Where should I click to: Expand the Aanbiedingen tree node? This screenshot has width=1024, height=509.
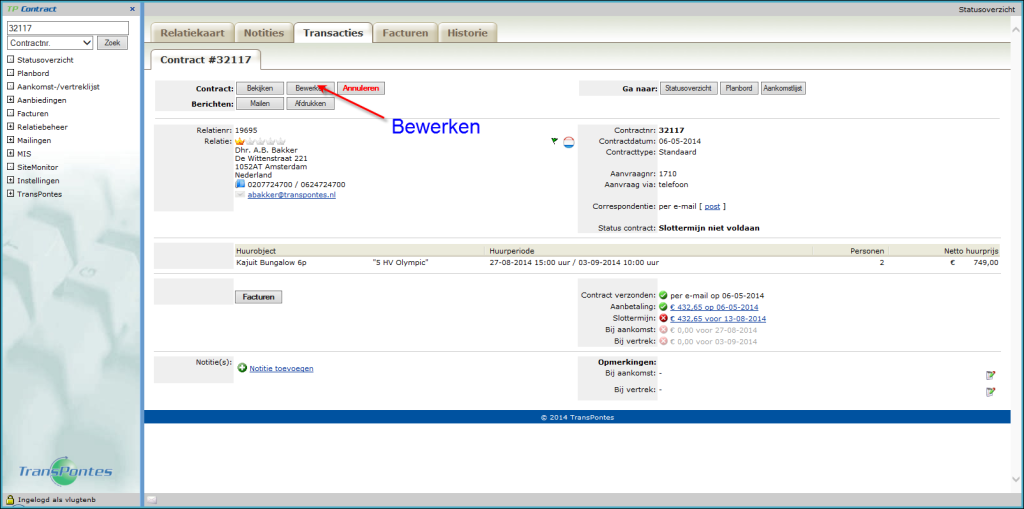10,100
